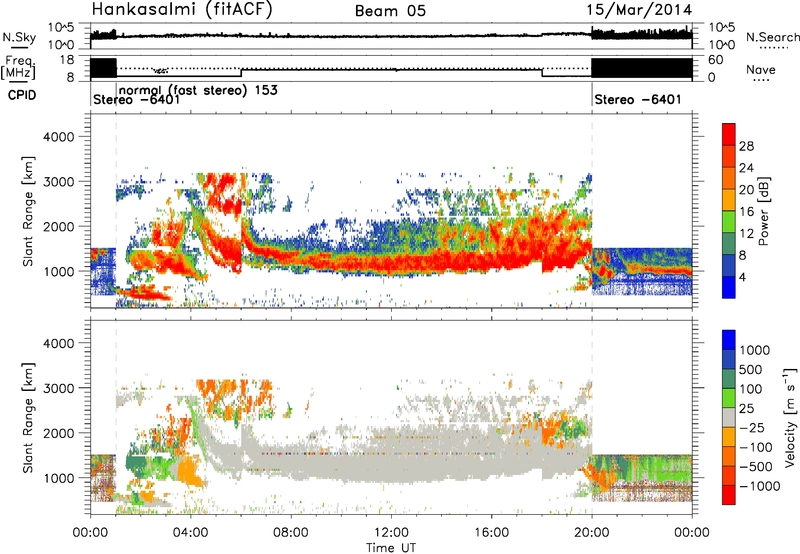Screen dimensions: 800x554
Task: Click the 16:00 time tick label
Action: pyautogui.click(x=491, y=533)
